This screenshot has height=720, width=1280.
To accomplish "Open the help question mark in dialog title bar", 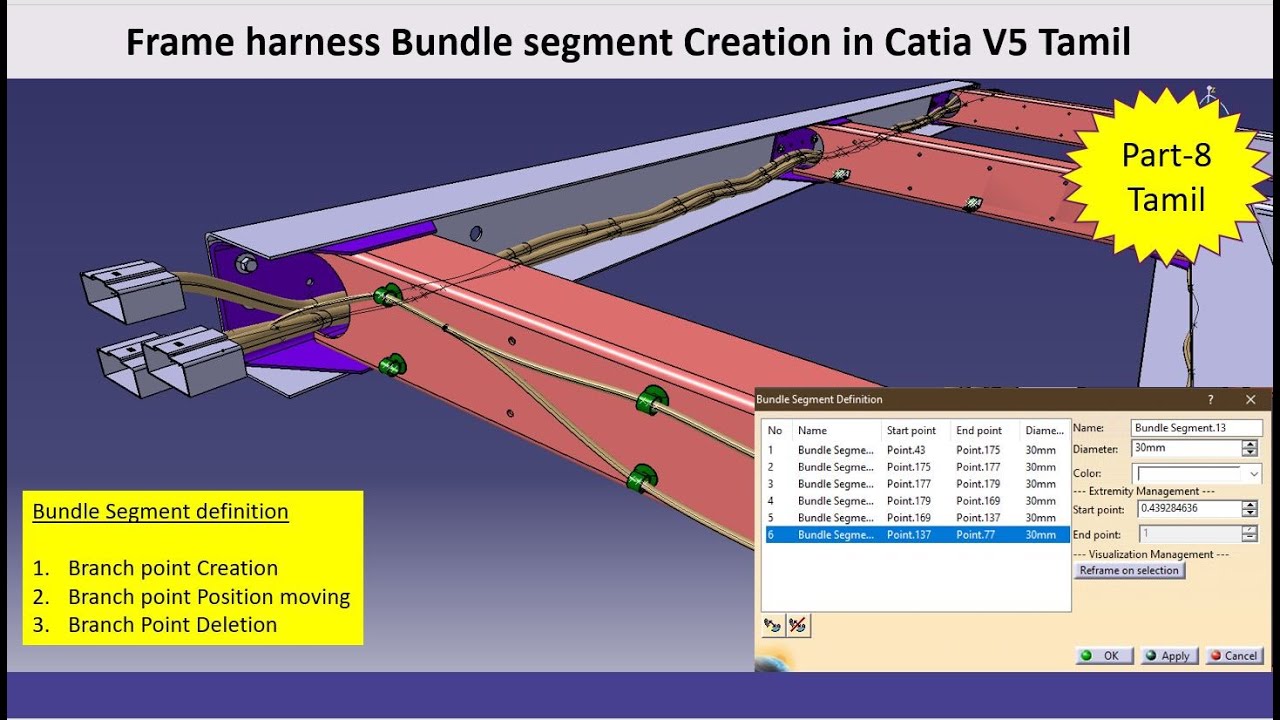I will pyautogui.click(x=1211, y=399).
